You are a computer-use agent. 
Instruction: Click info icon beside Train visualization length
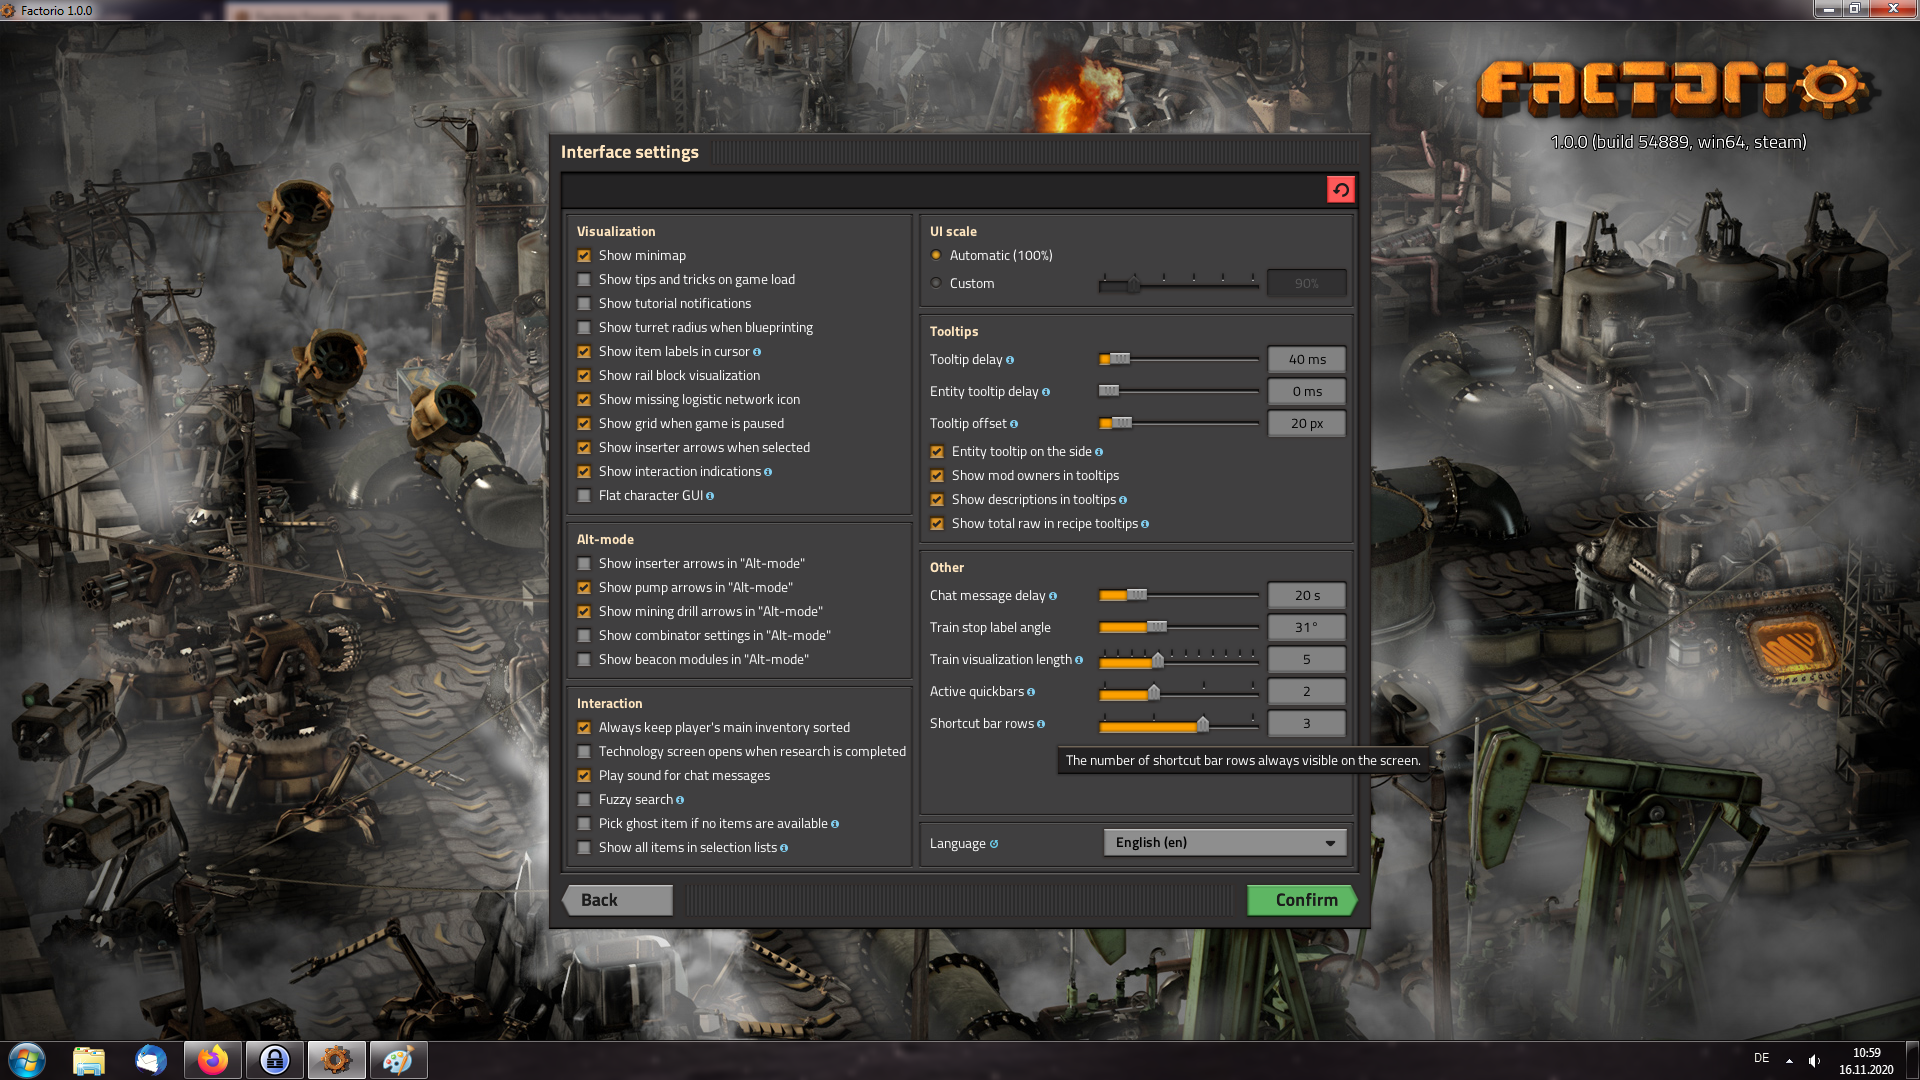(1079, 660)
